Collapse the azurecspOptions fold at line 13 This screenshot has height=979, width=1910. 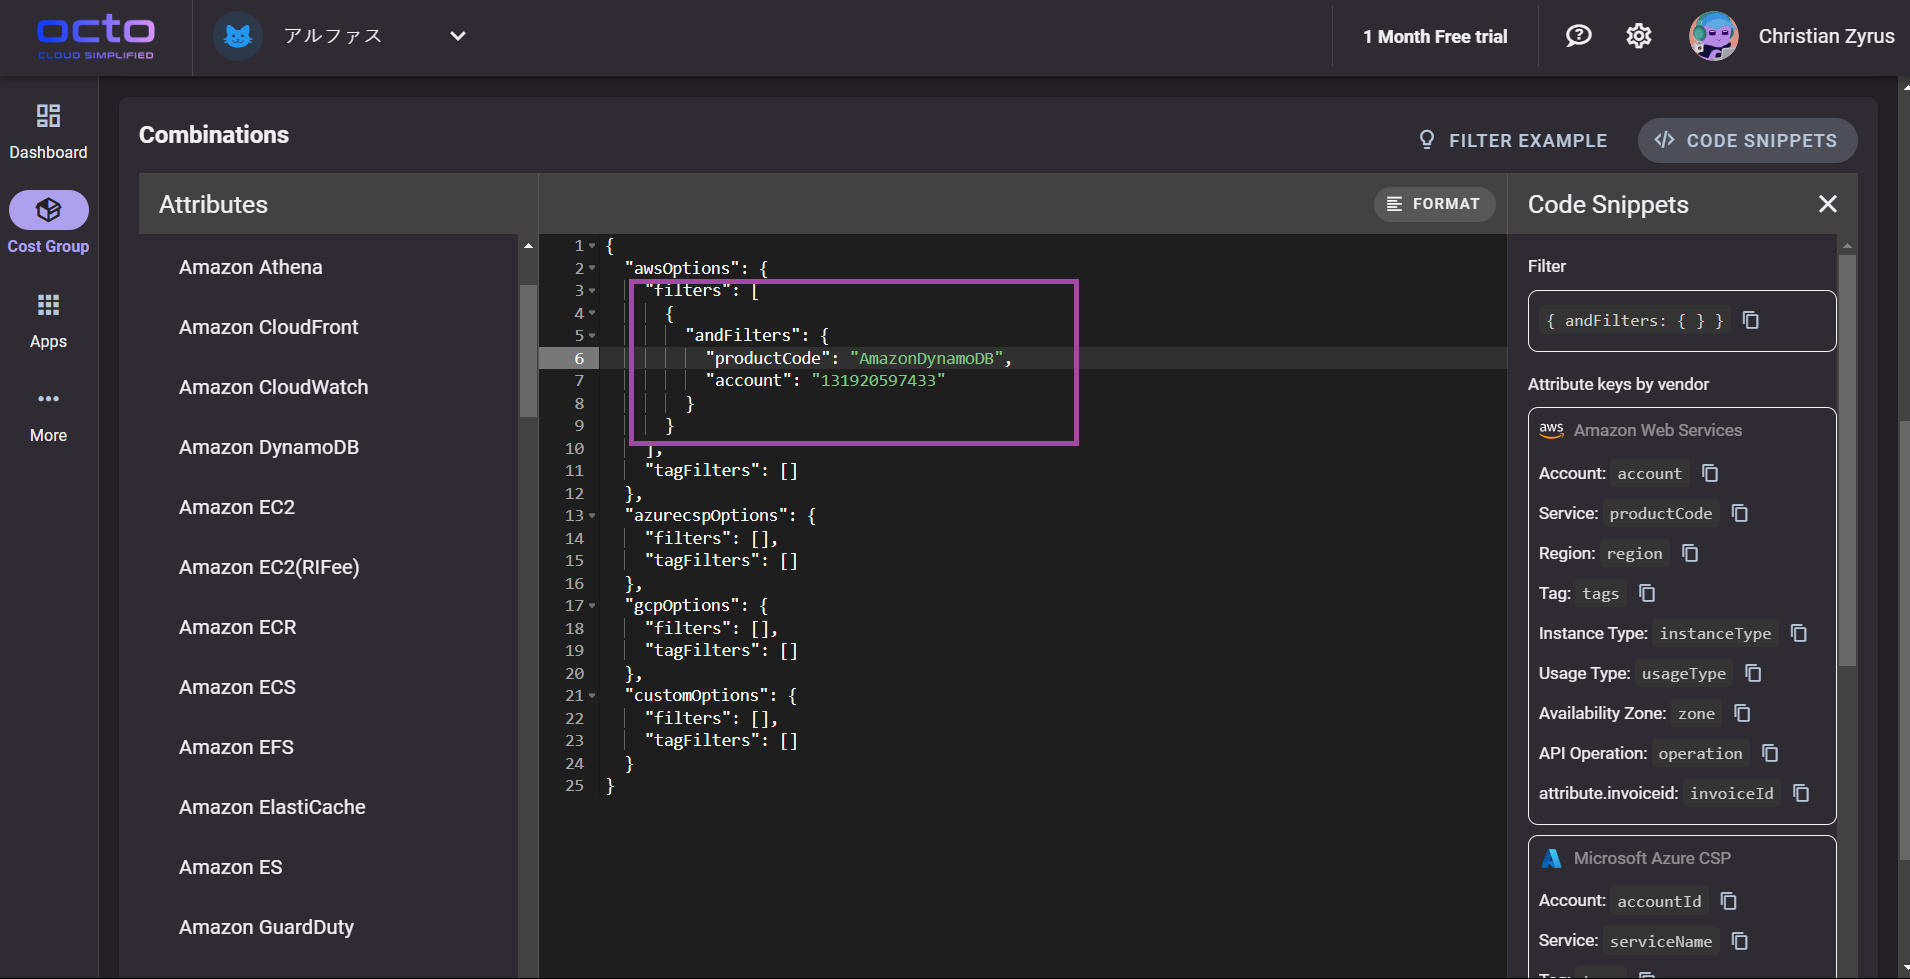(x=592, y=516)
